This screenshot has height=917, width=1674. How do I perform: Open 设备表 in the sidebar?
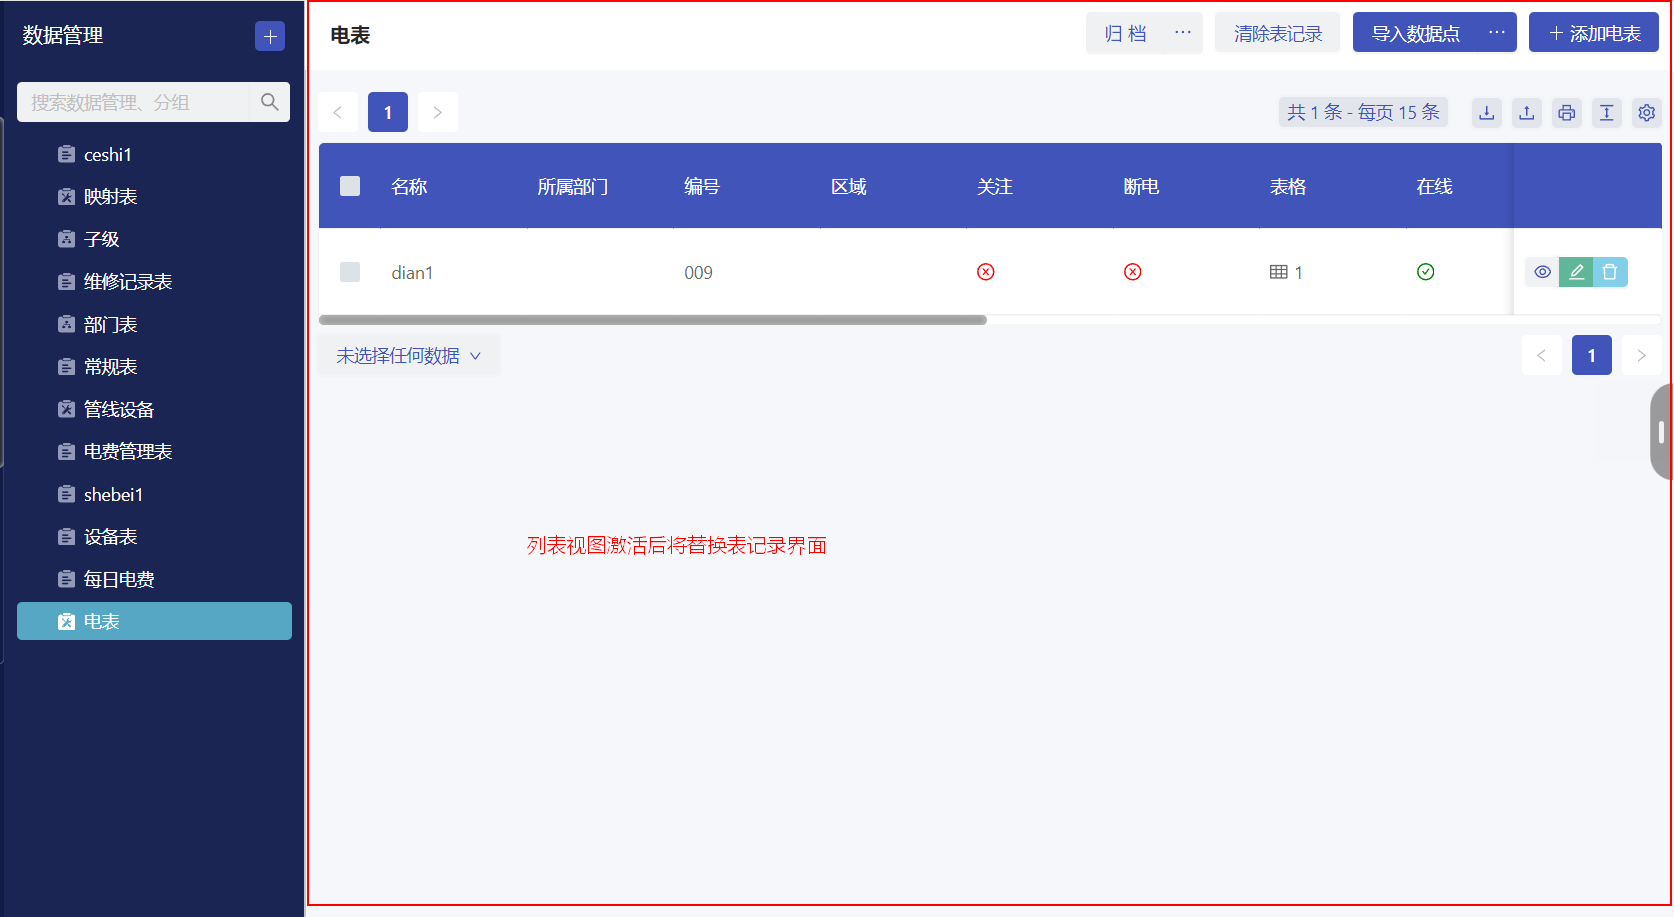coord(154,537)
